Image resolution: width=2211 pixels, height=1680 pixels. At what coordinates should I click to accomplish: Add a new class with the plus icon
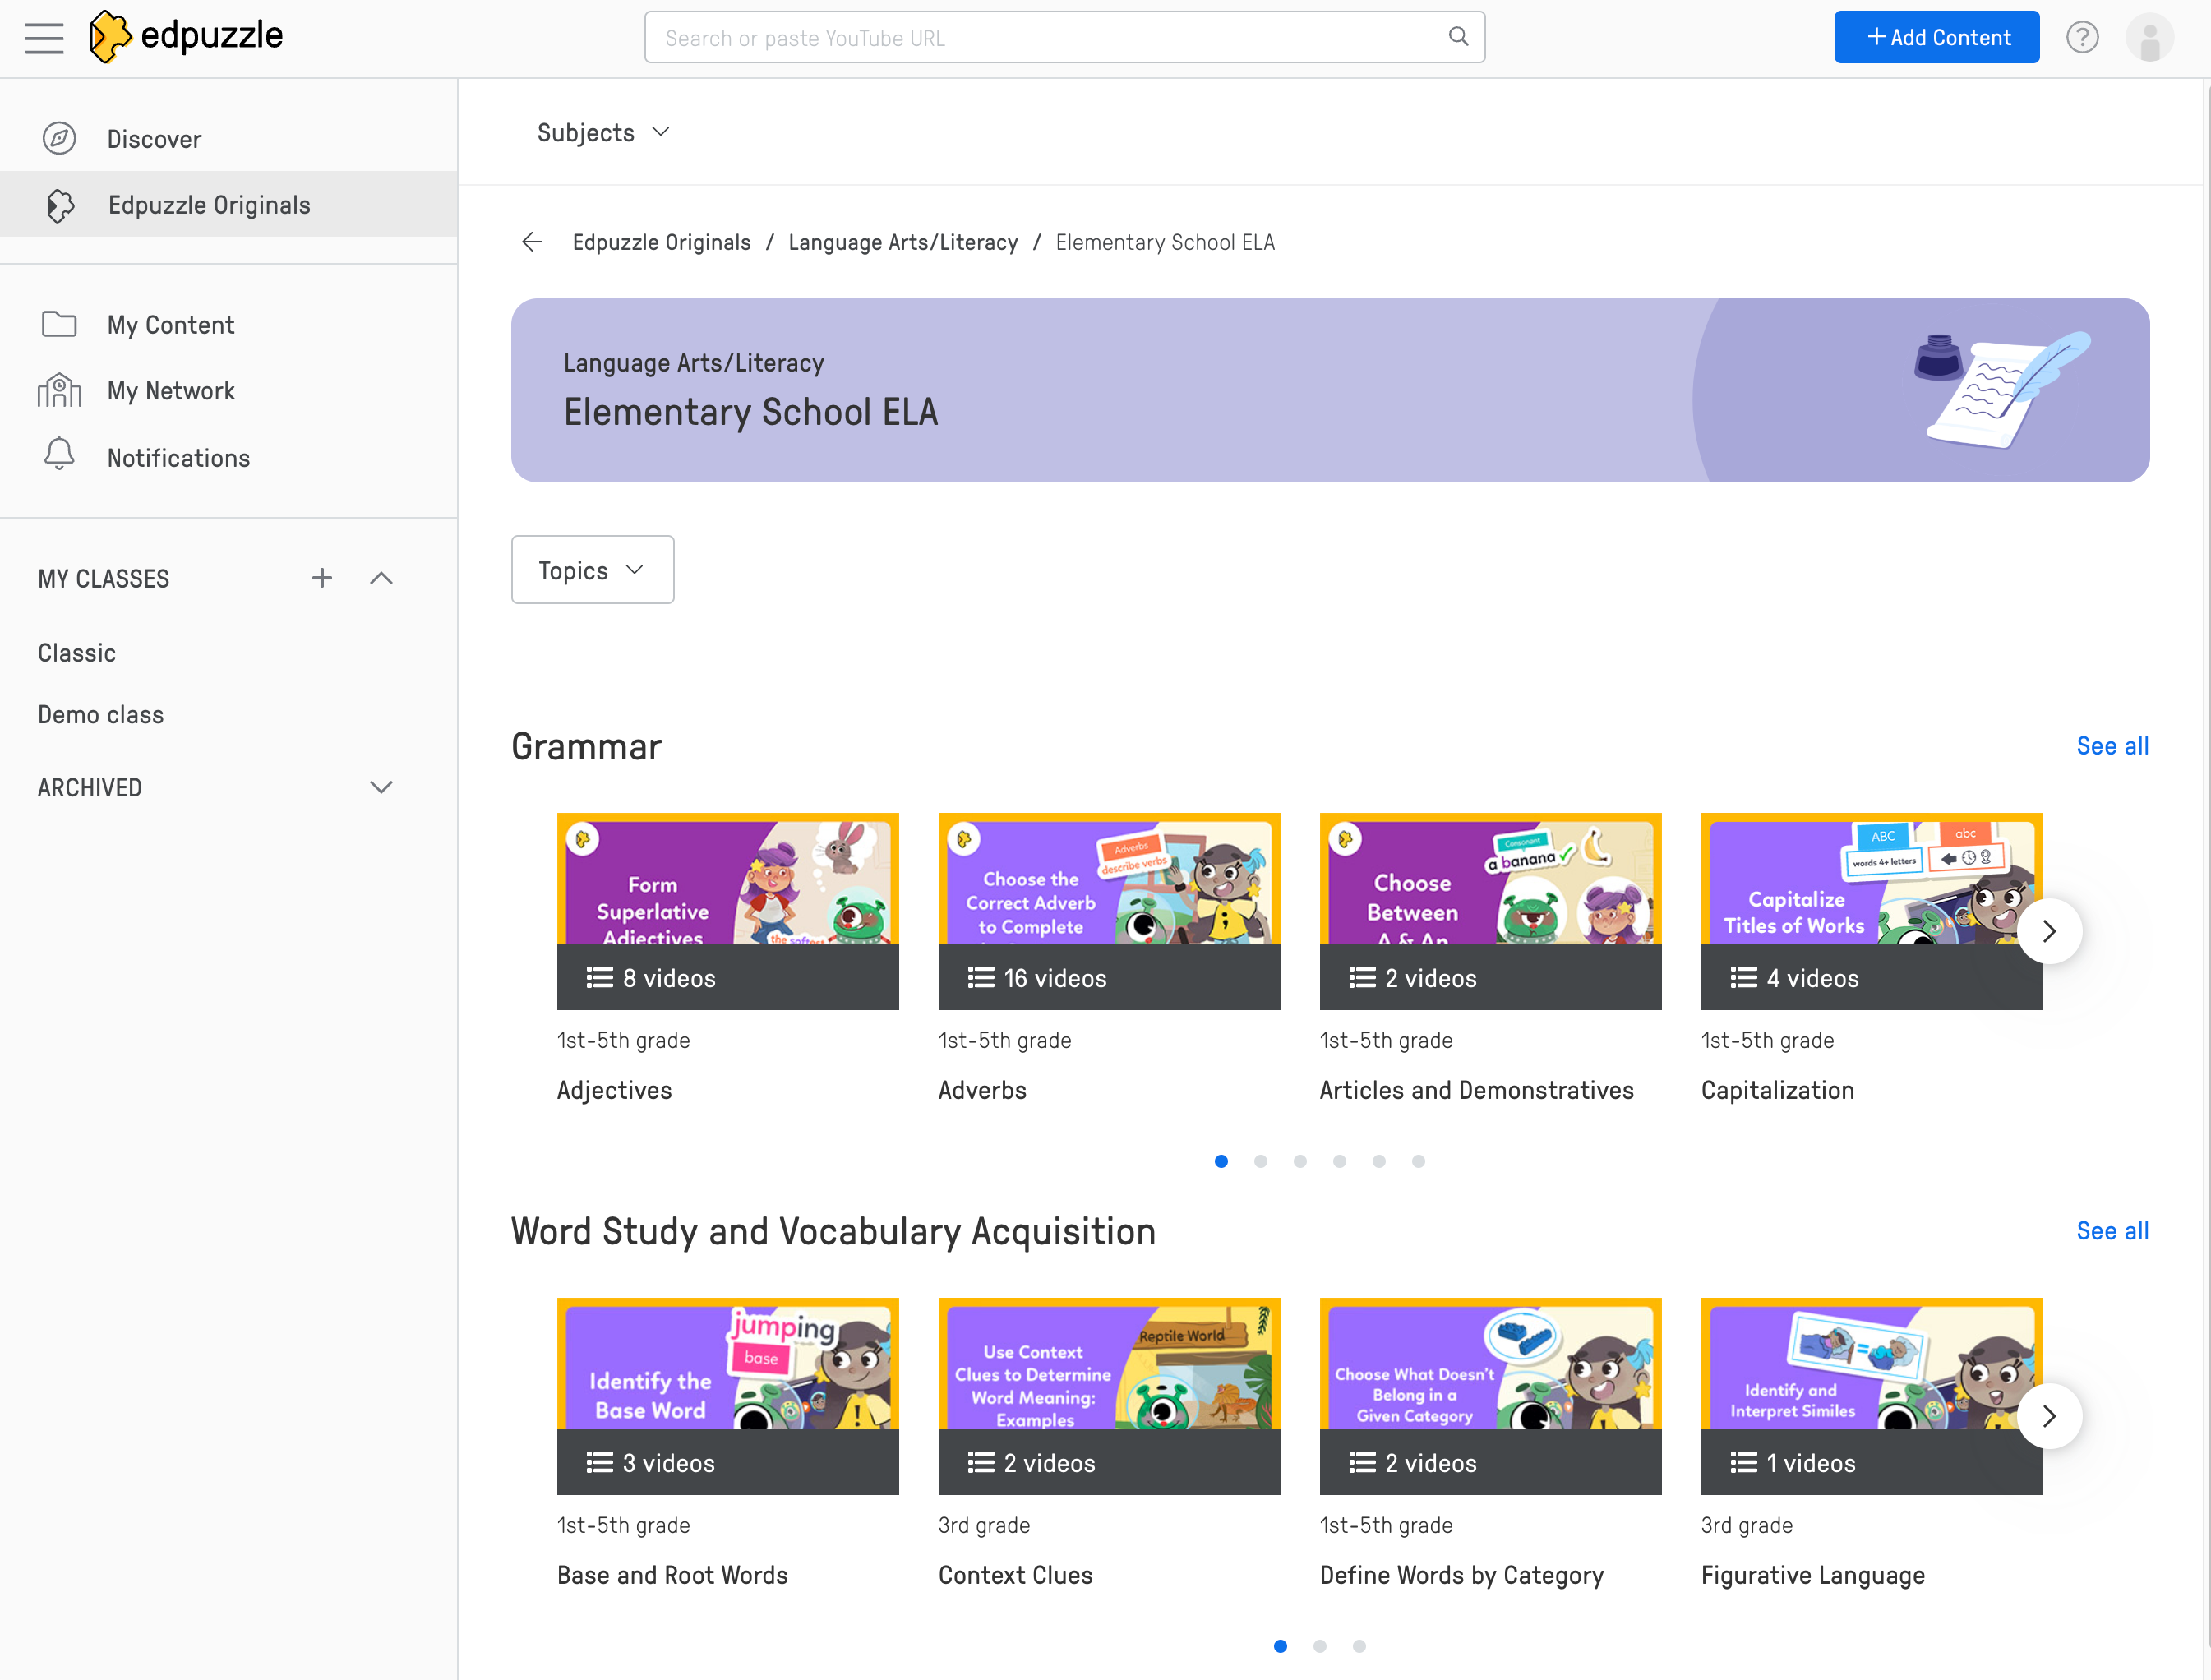tap(321, 578)
